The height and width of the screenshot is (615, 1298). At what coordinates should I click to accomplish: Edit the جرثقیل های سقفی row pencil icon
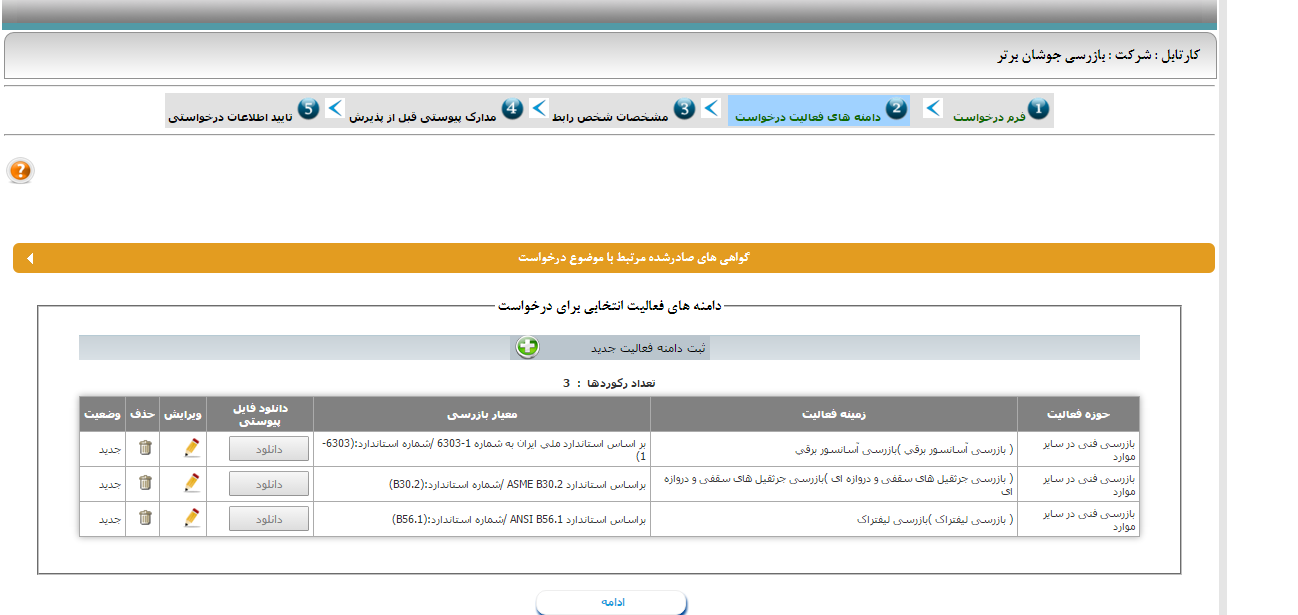point(192,484)
